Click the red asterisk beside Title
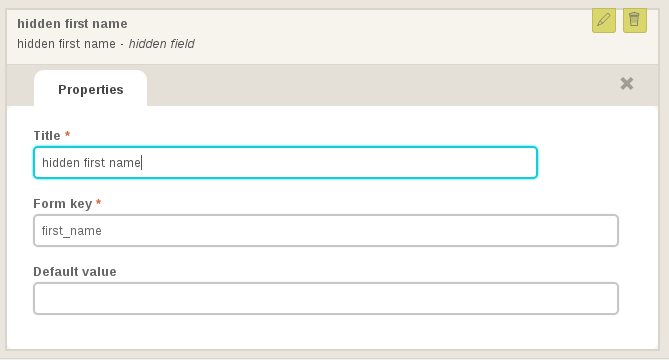The width and height of the screenshot is (669, 360). tap(67, 135)
